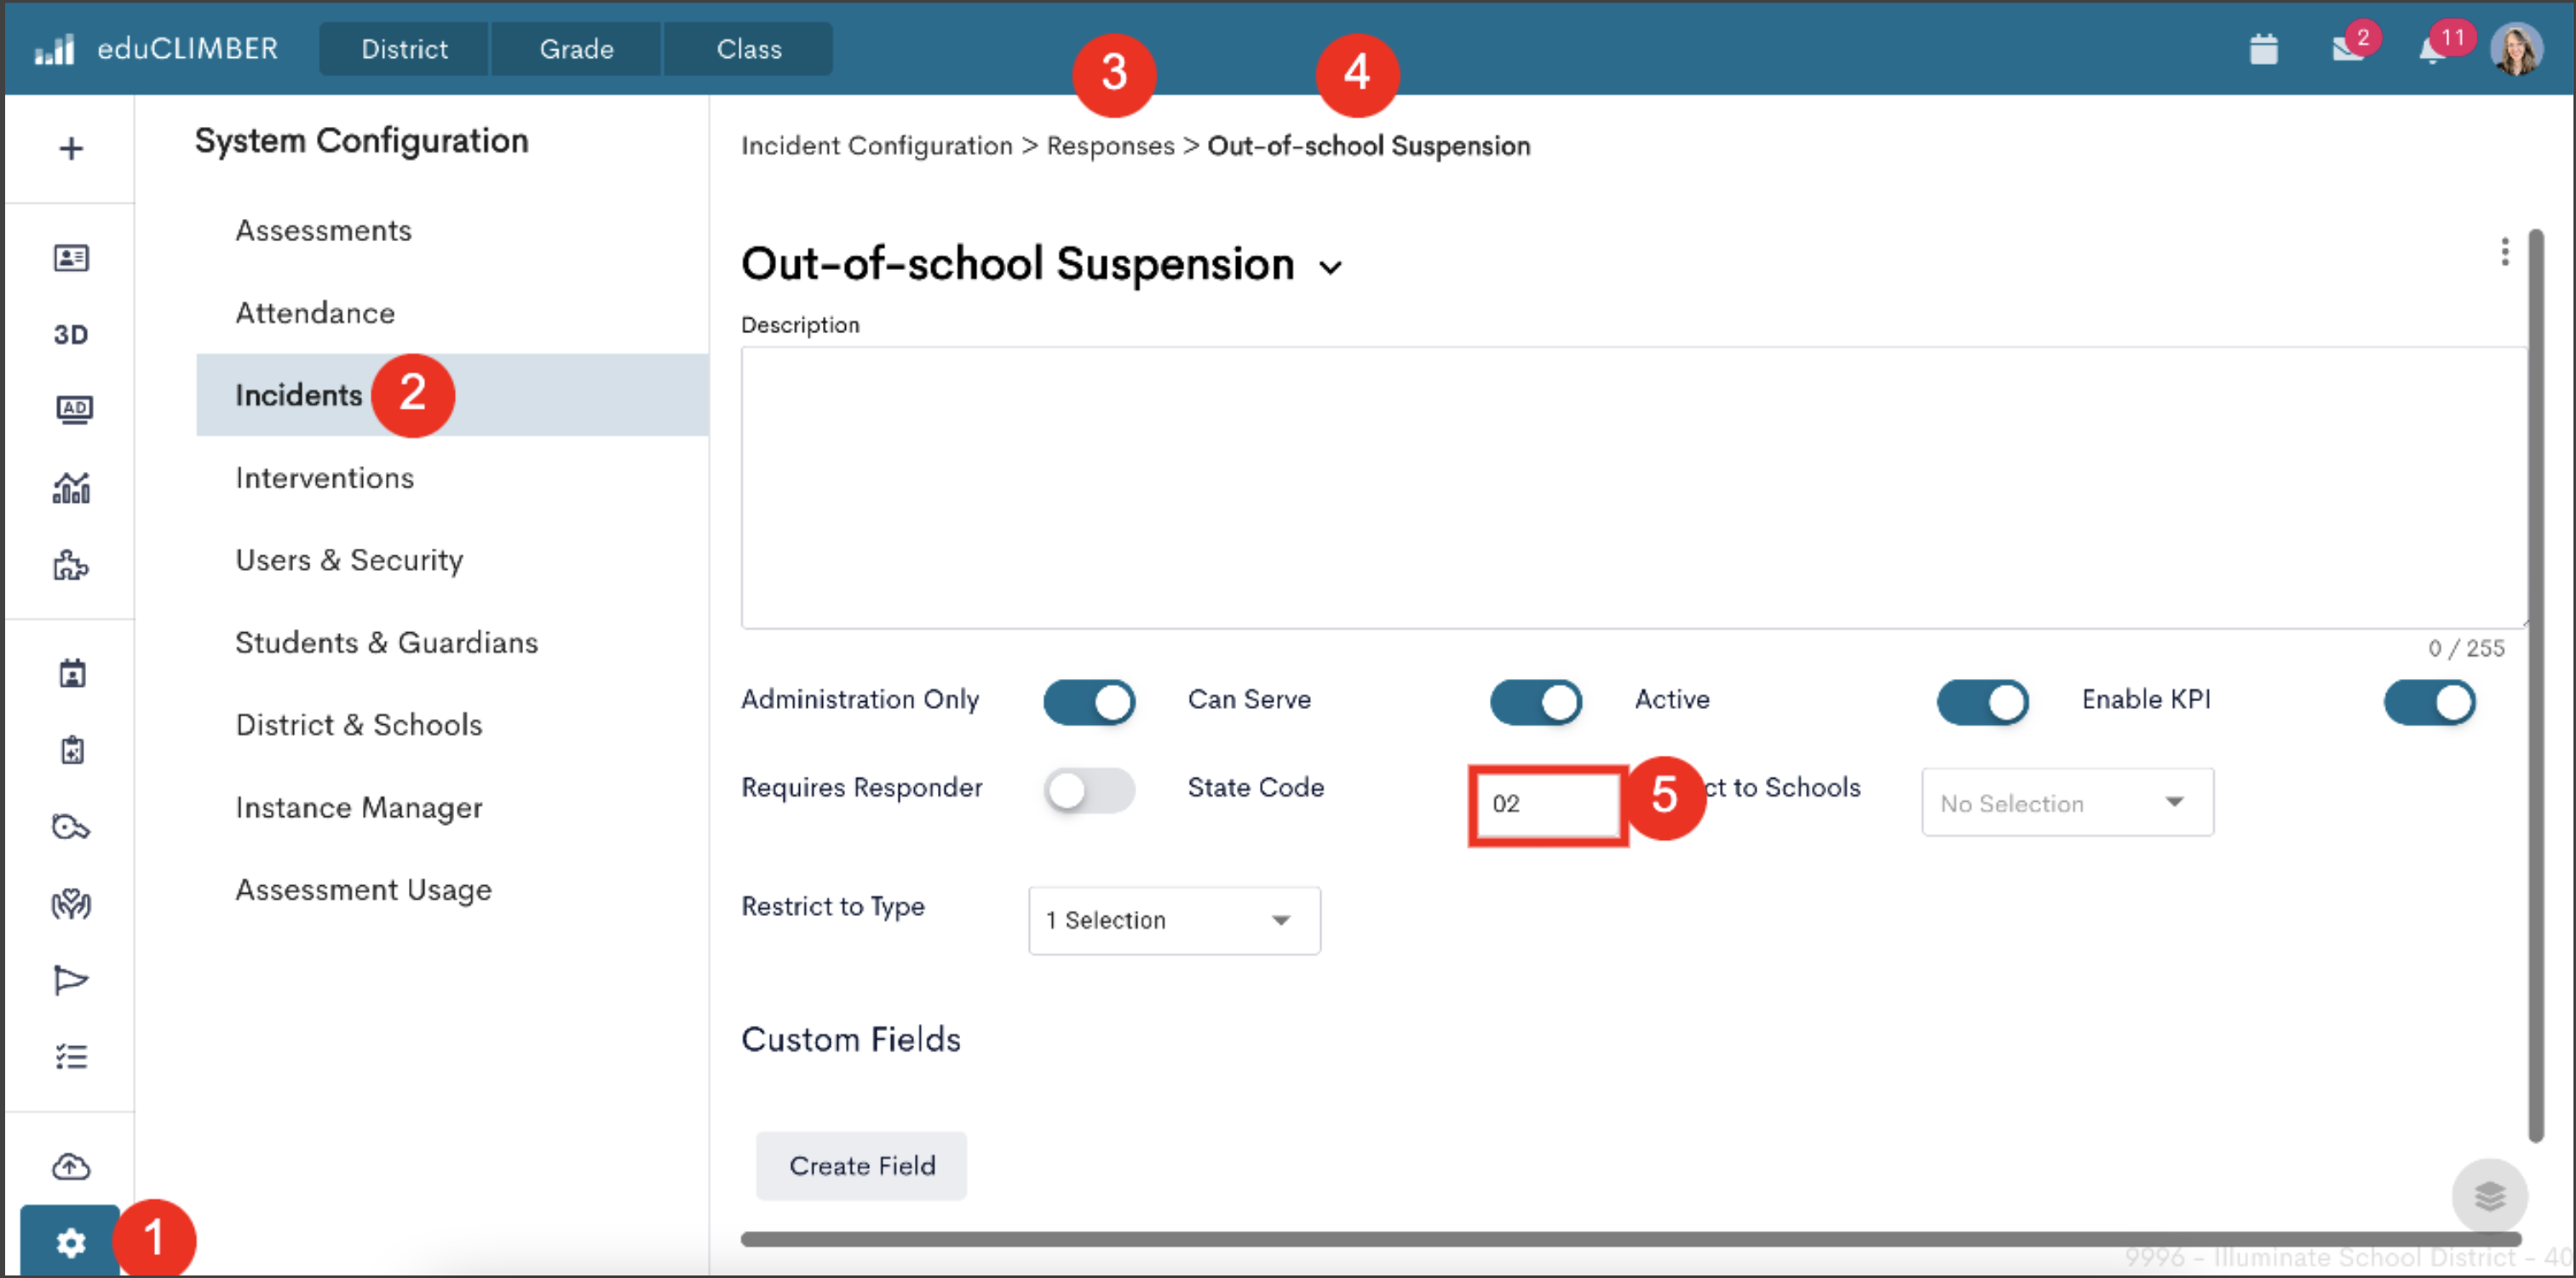Click the eduCLIMBER logo icon

click(x=54, y=49)
